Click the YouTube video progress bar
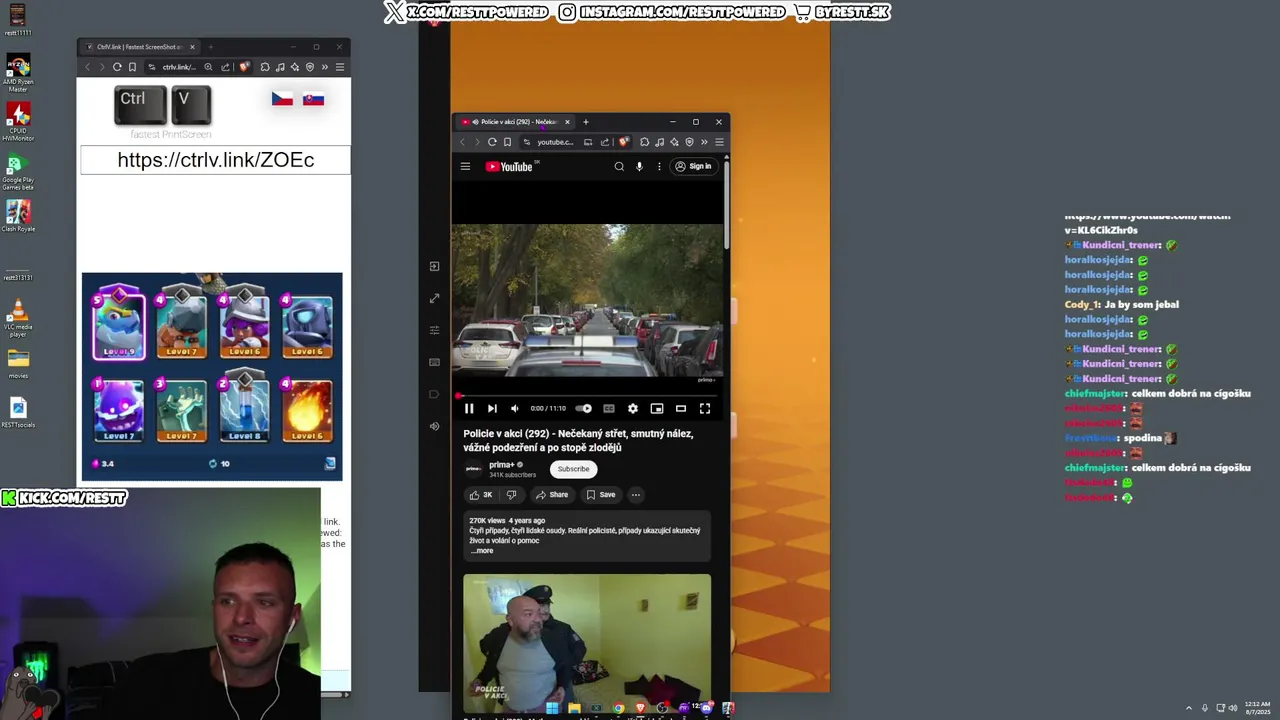 point(587,396)
